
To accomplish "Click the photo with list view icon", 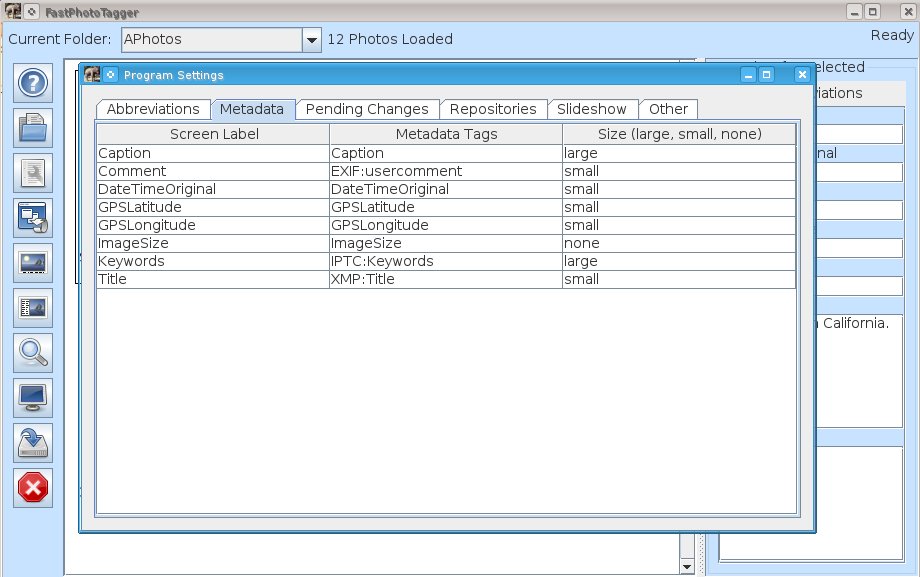I will pos(34,309).
